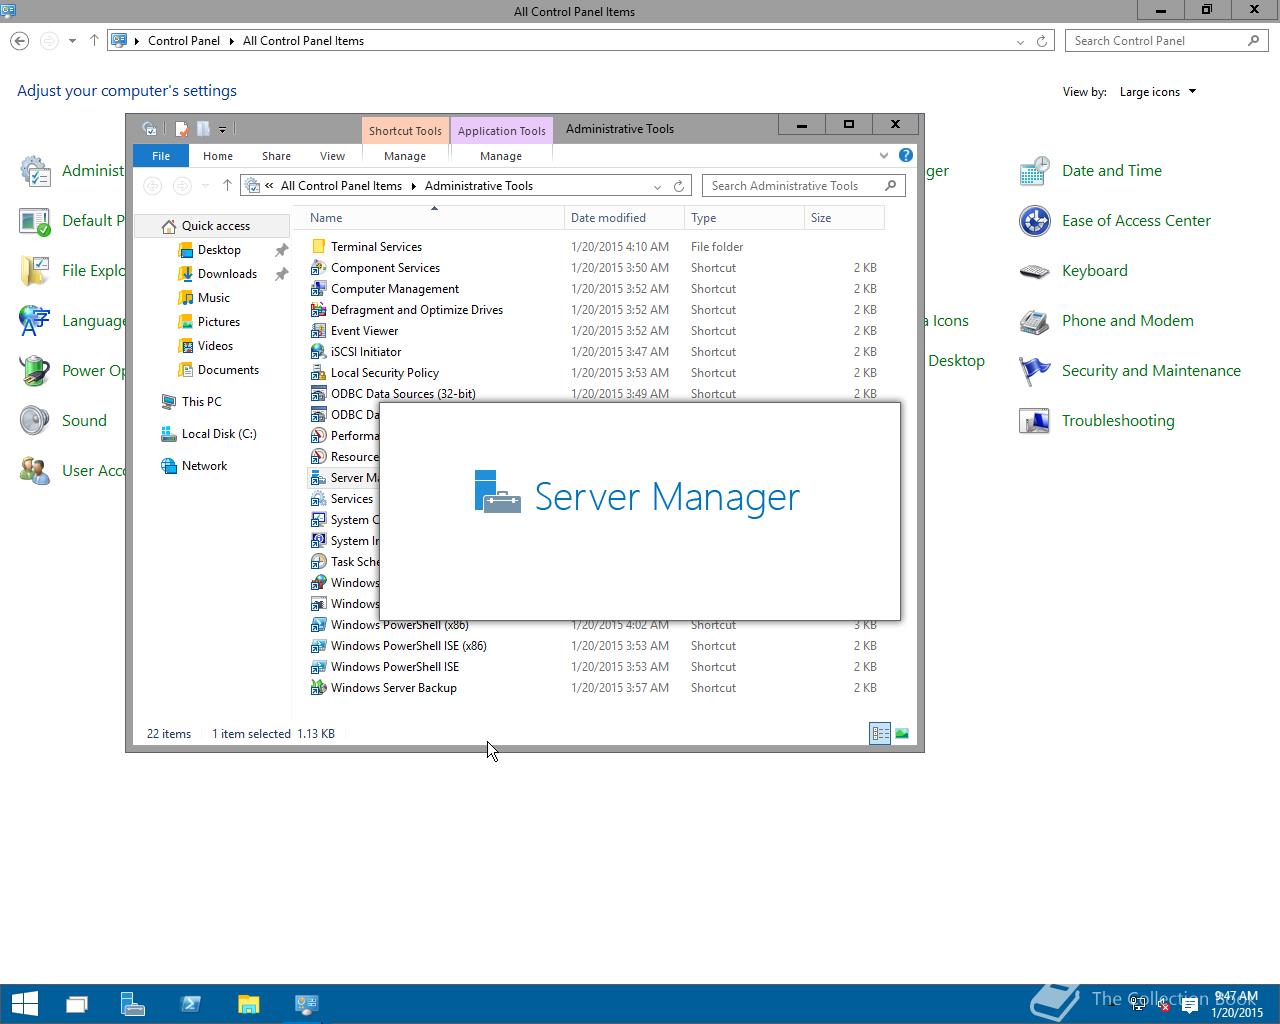This screenshot has height=1024, width=1280.
Task: Select the iSCSI Initiator icon
Action: (318, 351)
